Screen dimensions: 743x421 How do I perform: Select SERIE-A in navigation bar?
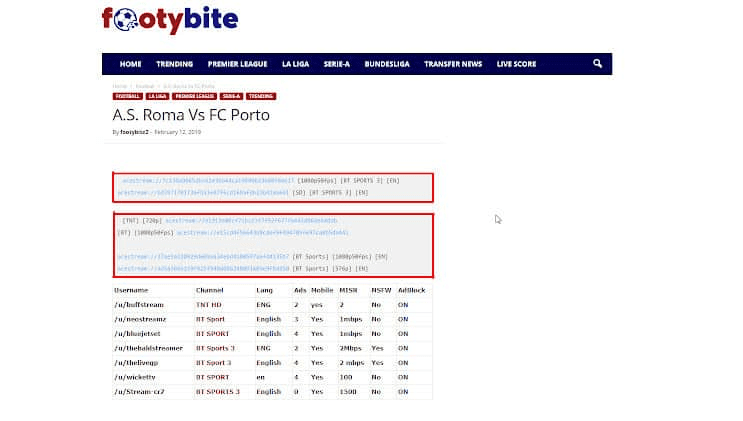coord(336,64)
